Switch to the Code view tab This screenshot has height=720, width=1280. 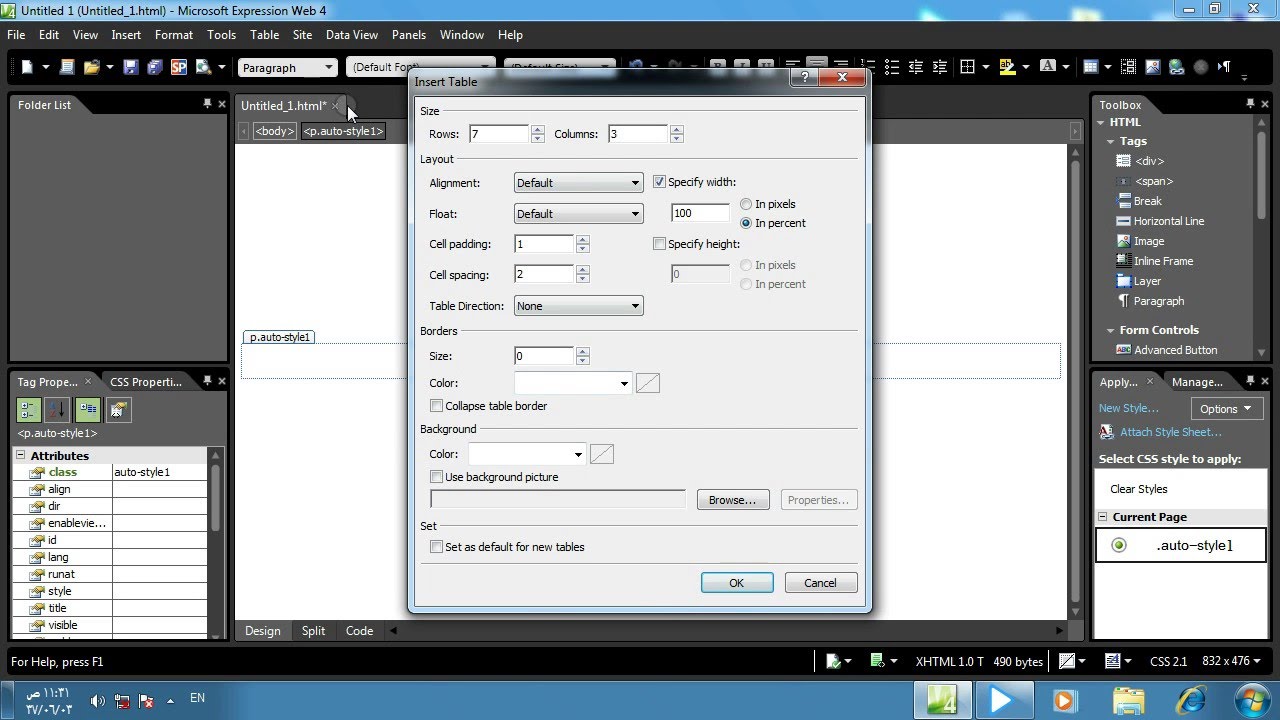click(359, 631)
